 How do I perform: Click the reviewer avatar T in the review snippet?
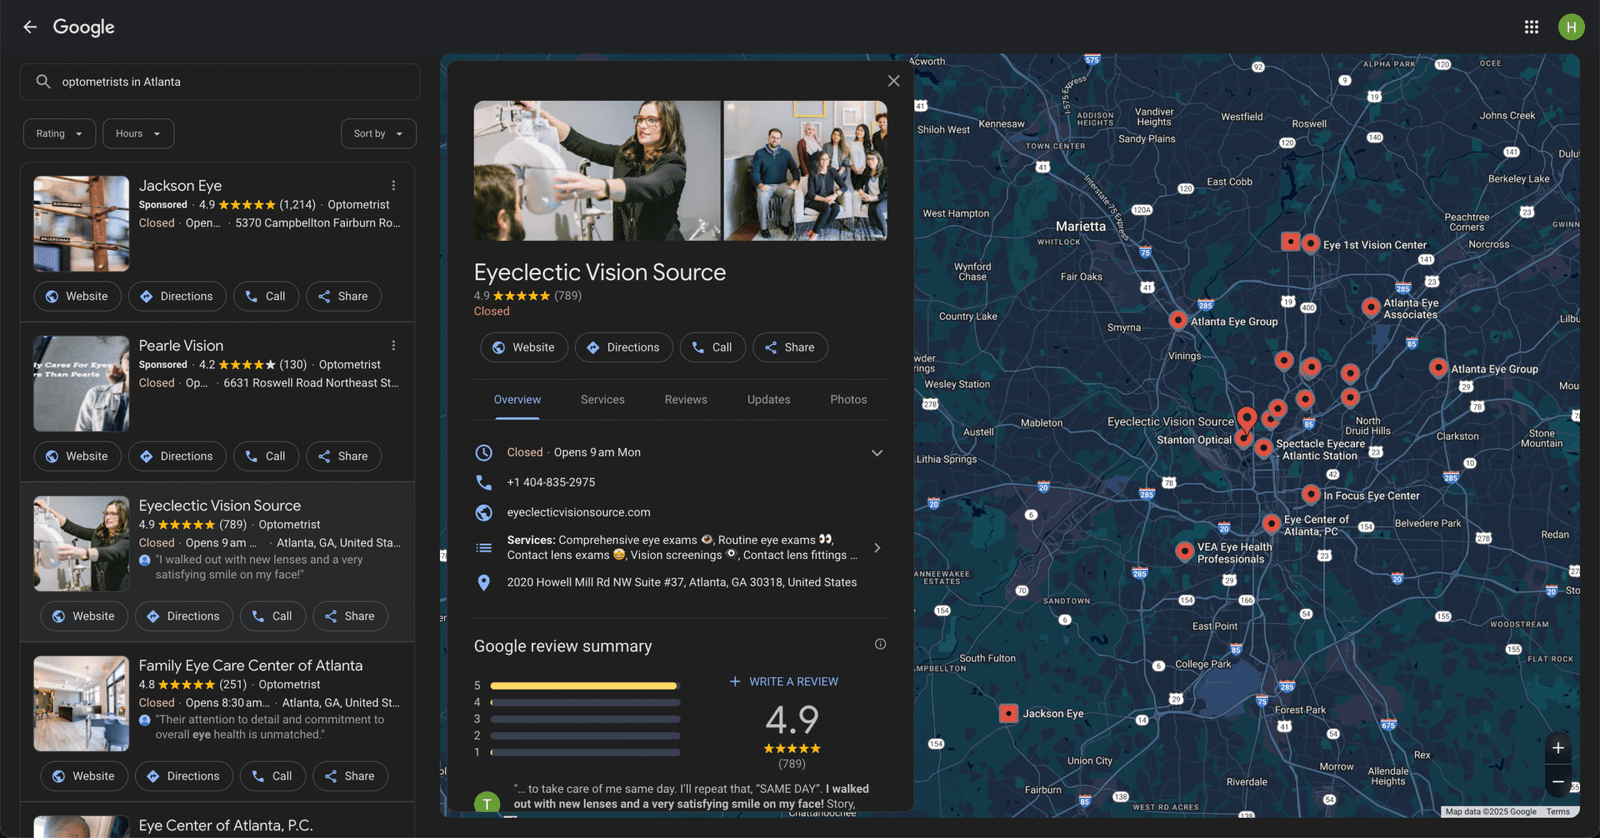pos(487,802)
